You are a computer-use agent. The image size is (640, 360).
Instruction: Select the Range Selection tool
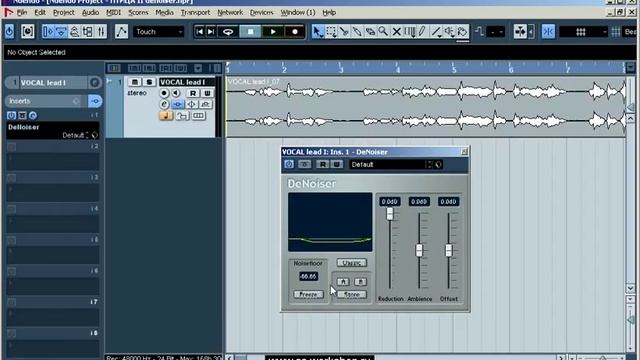331,31
